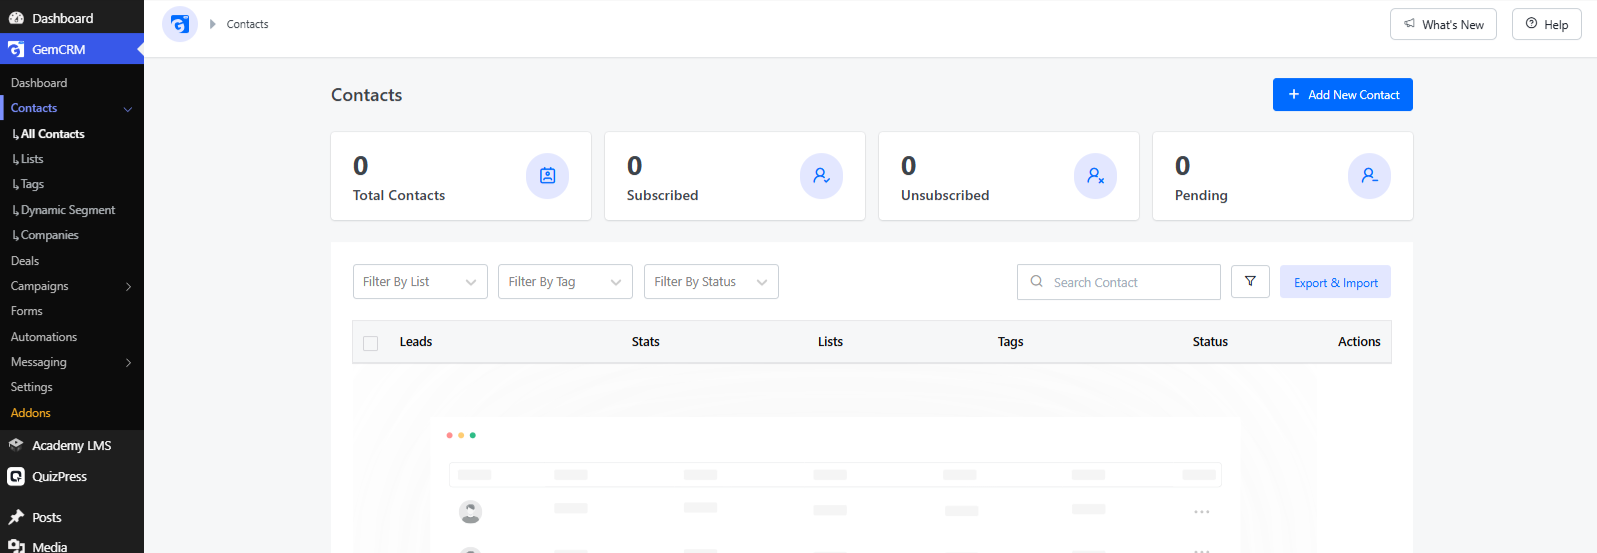Click the Stats column header
Viewport: 1597px width, 553px height.
(645, 342)
